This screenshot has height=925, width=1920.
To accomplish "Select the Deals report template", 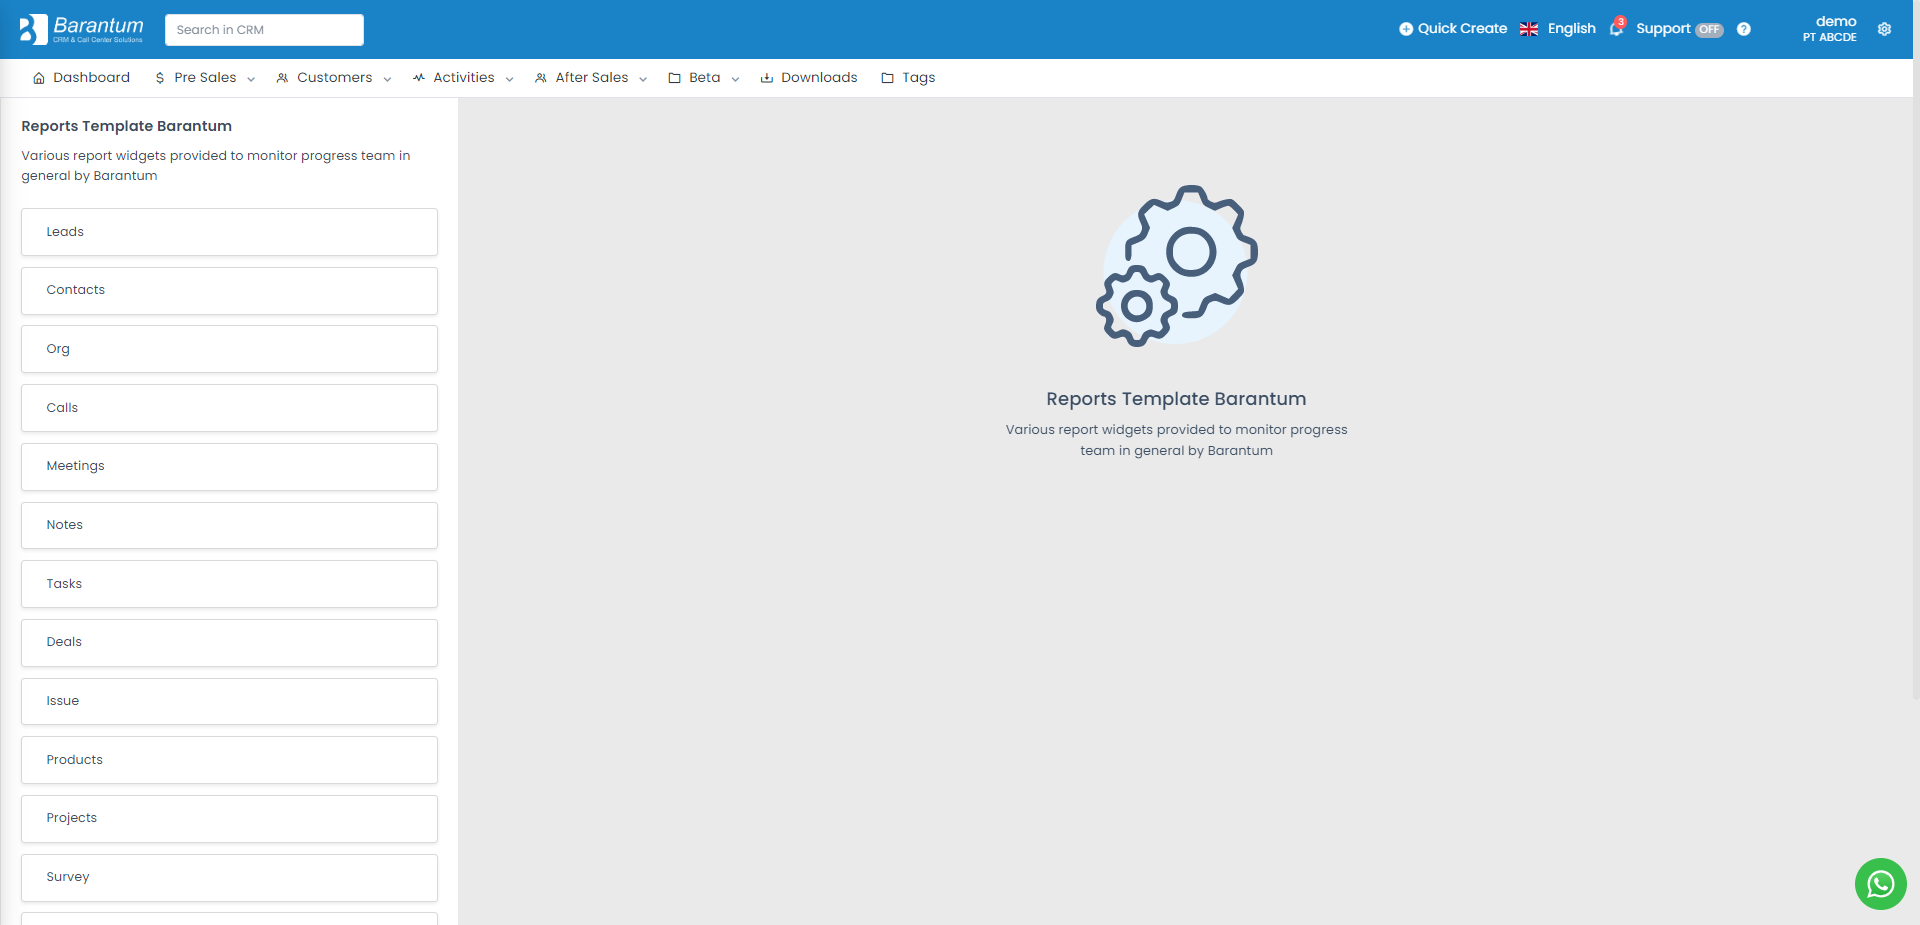I will 229,643.
